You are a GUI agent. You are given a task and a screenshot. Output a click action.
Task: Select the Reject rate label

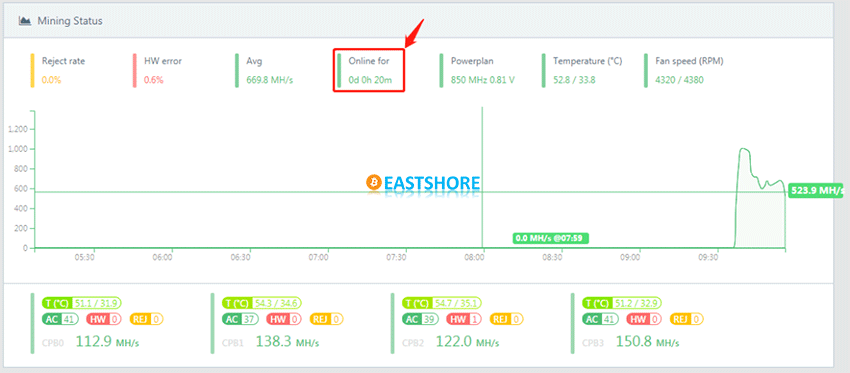click(x=63, y=61)
